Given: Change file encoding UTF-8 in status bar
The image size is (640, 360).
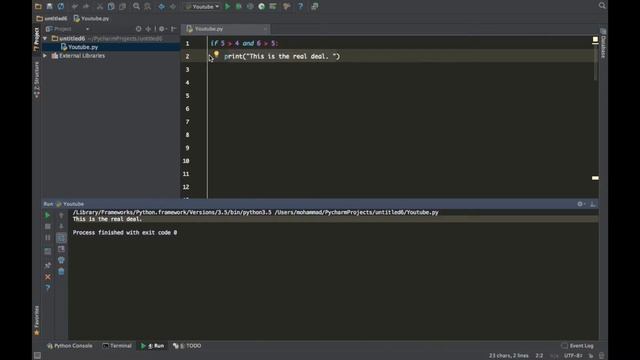Looking at the screenshot, I should click(x=573, y=356).
